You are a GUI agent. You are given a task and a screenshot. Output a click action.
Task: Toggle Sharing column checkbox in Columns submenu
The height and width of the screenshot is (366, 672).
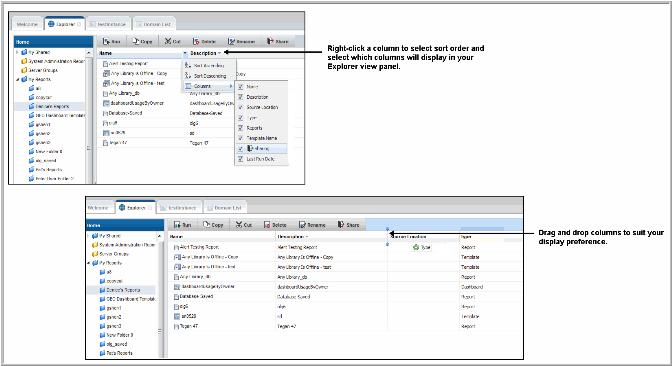pos(240,148)
